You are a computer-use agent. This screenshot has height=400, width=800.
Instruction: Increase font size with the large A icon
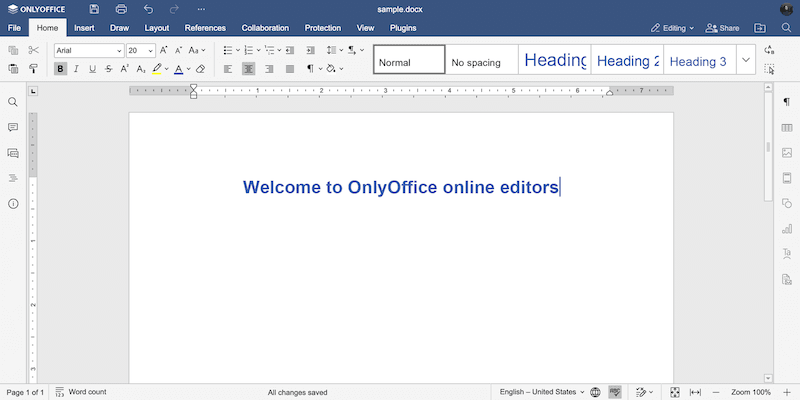(x=164, y=50)
